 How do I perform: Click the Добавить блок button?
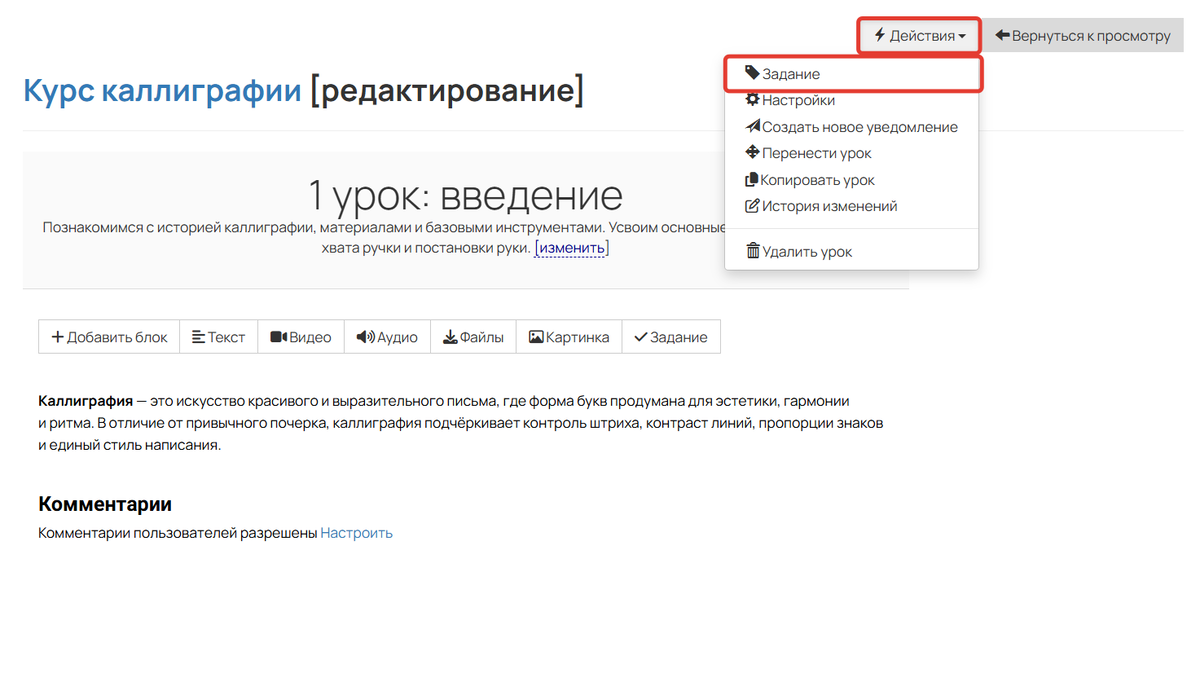tap(108, 336)
